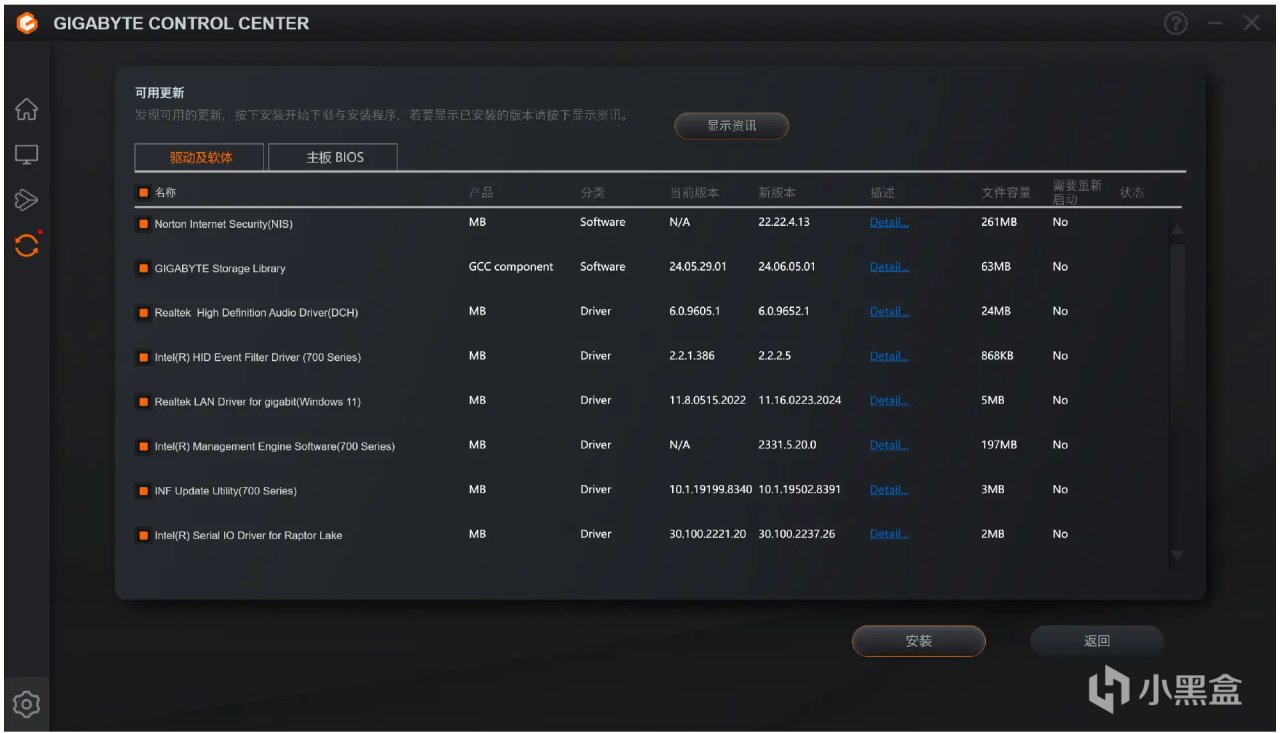Click new version 11.16.0223.2024 cell
The image size is (1280, 733).
800,400
